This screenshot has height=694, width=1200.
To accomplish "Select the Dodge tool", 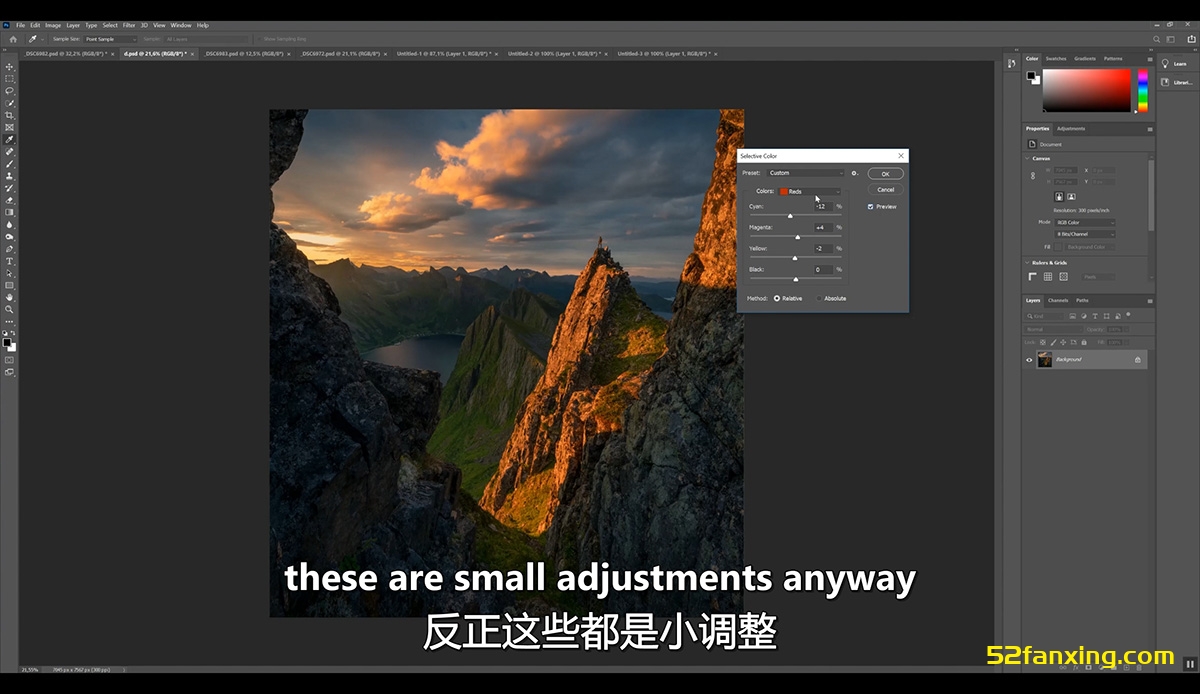I will pos(10,236).
